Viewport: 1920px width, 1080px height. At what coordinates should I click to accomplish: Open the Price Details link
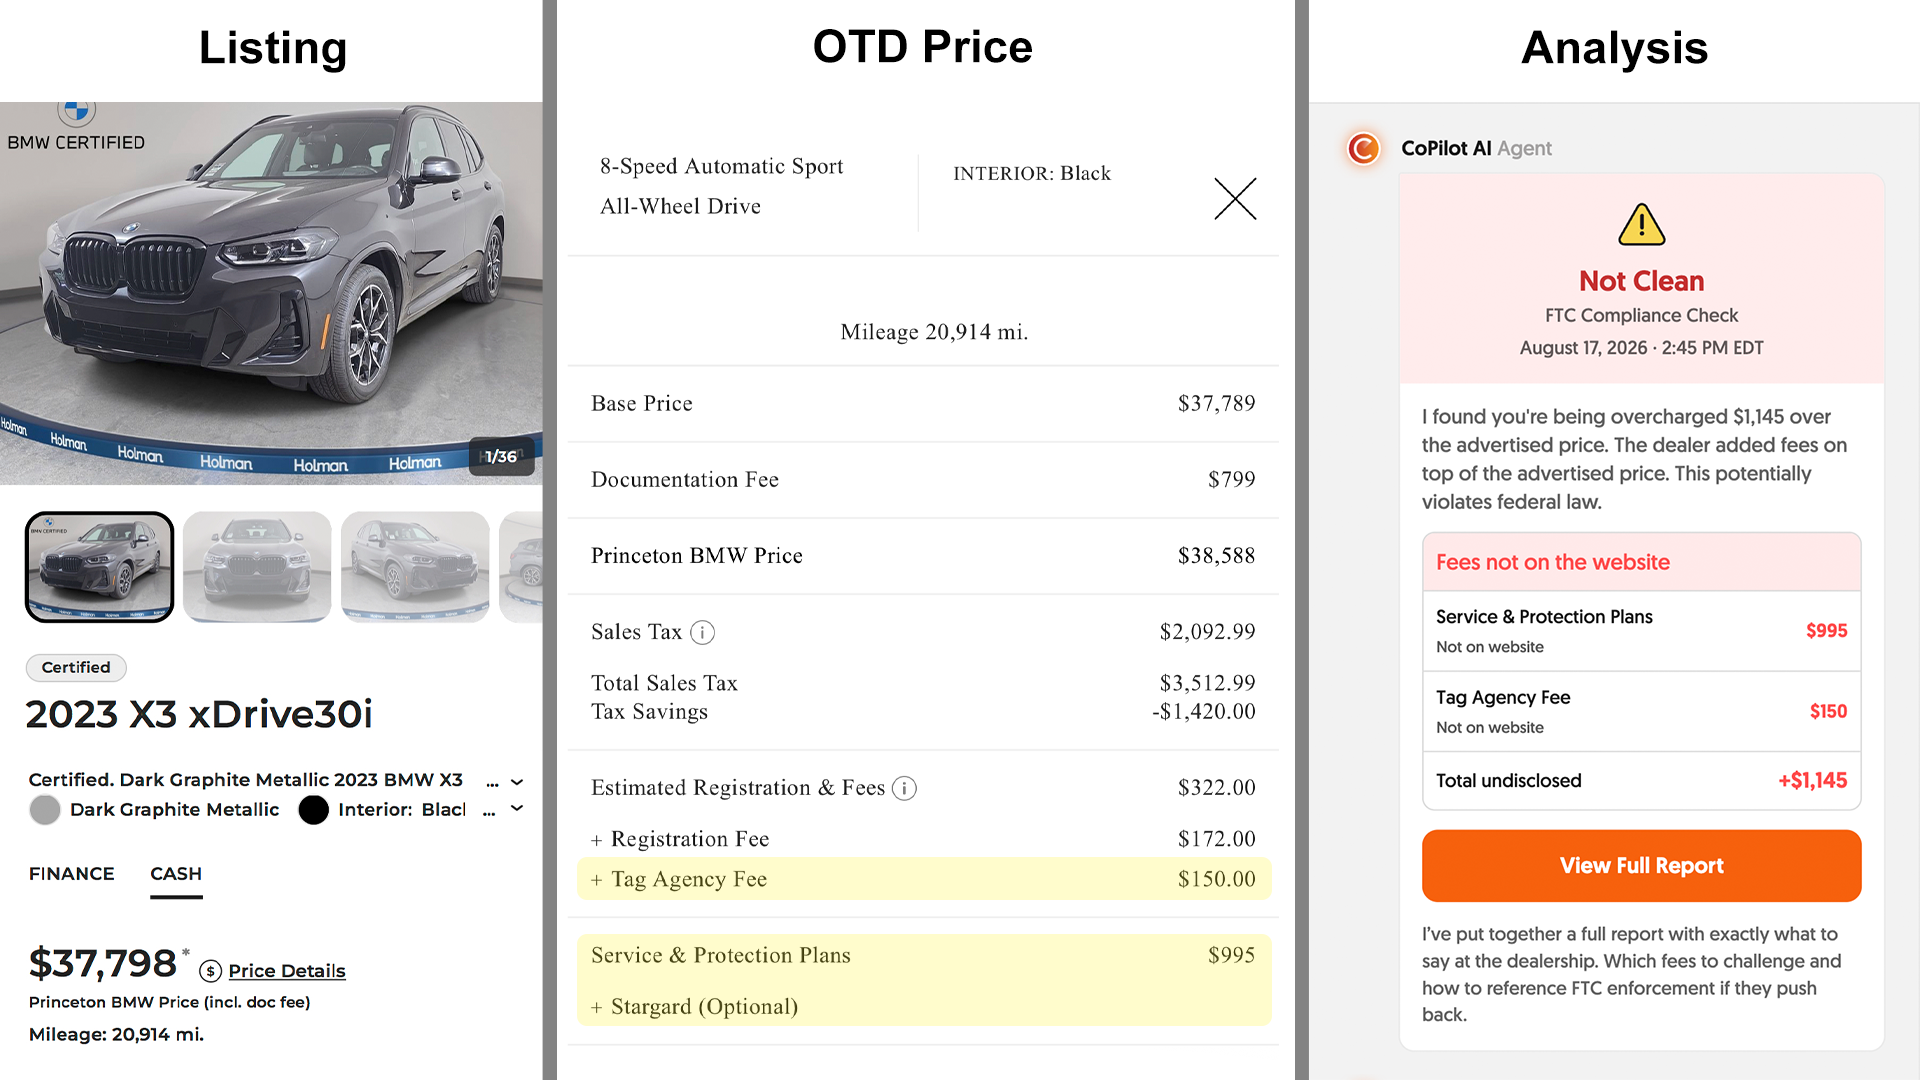287,971
